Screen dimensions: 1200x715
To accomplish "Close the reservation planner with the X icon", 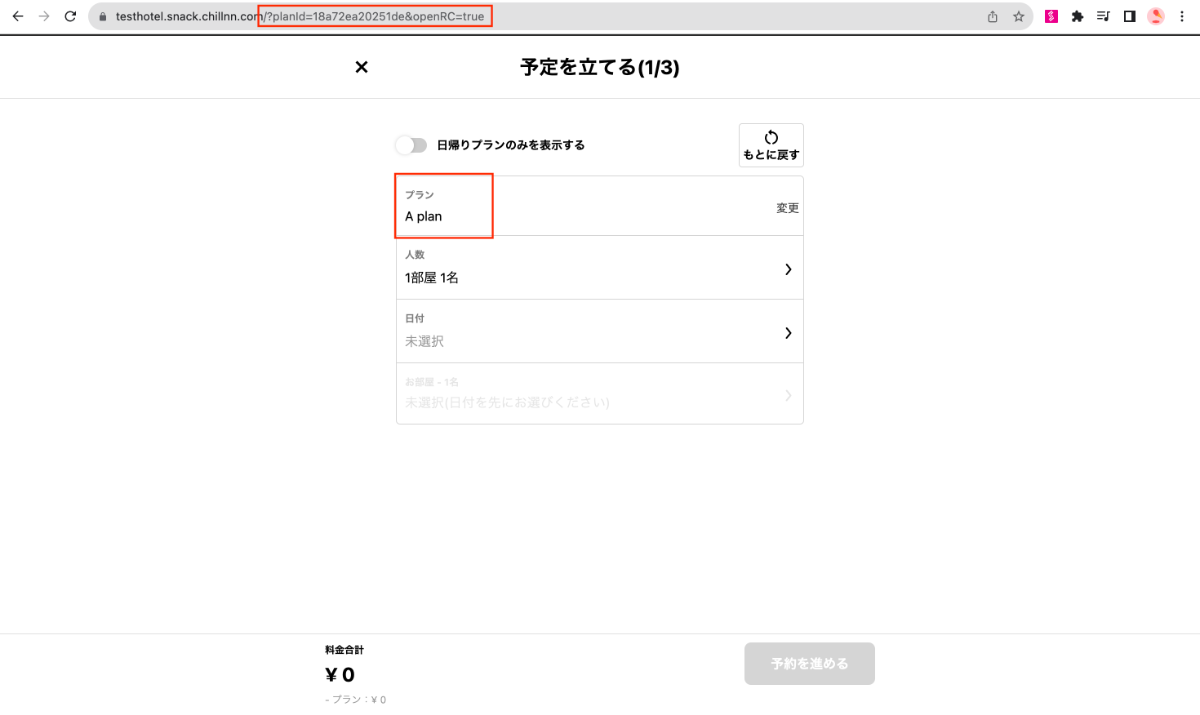I will tap(362, 67).
